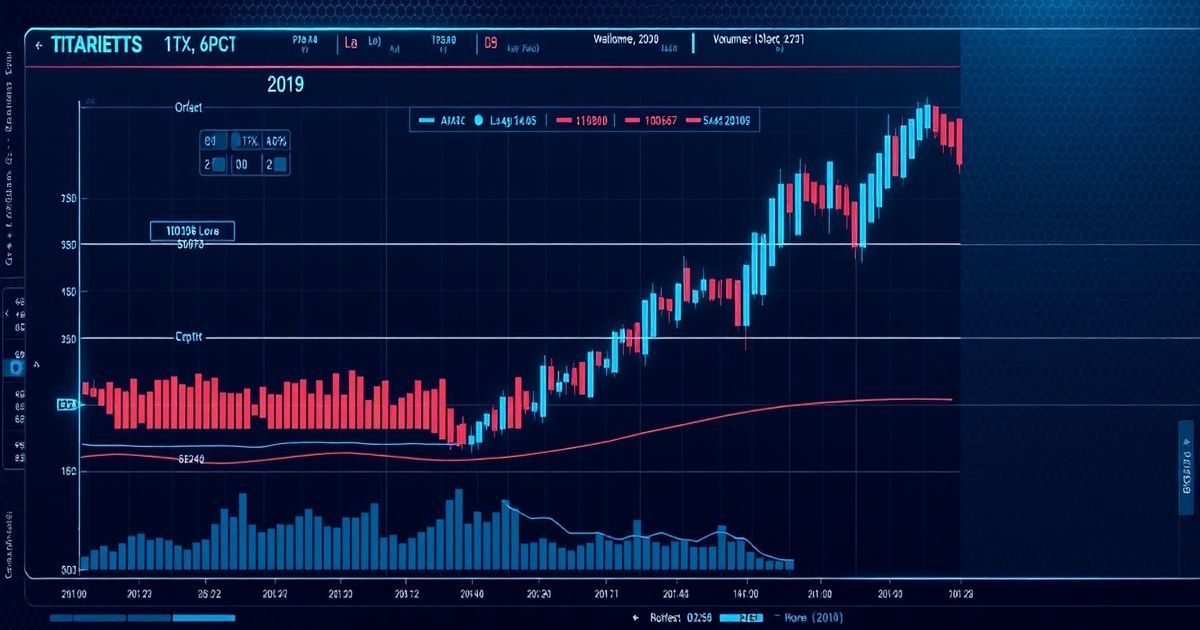Viewport: 1200px width, 630px height.
Task: Click the cursor arrow icon next to Rotfest
Action: [x=635, y=617]
